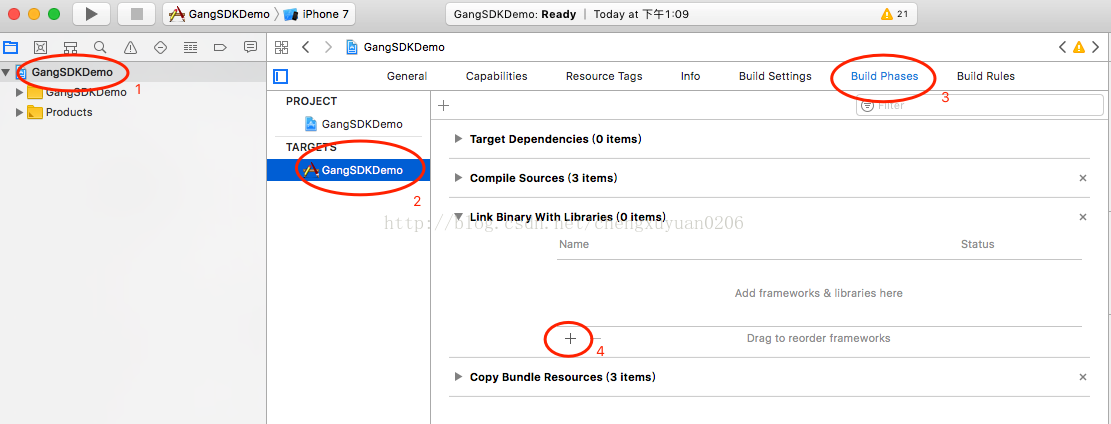
Task: Click the yellow warning count badge
Action: pos(894,14)
